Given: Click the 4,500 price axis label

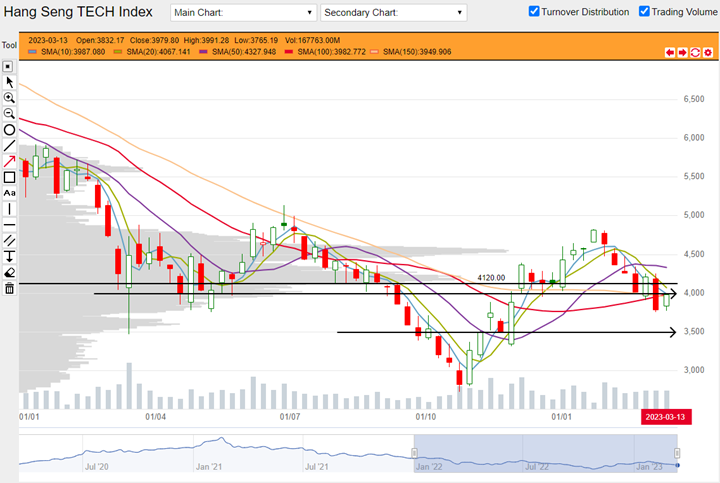Looking at the screenshot, I should 693,254.
